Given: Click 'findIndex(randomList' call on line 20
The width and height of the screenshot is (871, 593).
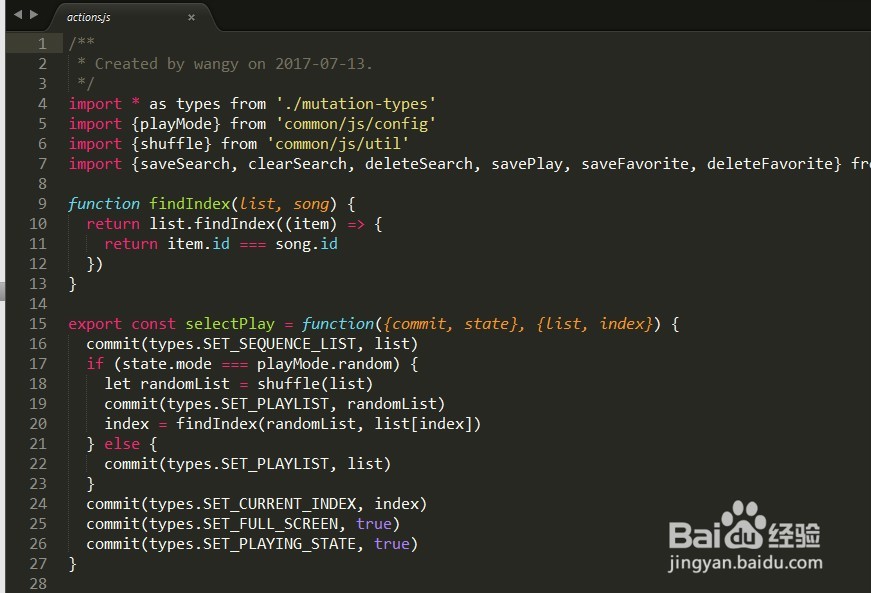Looking at the screenshot, I should pos(266,424).
